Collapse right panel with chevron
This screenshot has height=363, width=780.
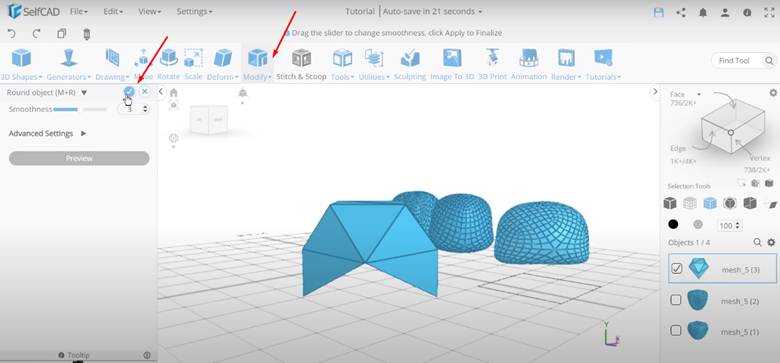click(x=655, y=91)
